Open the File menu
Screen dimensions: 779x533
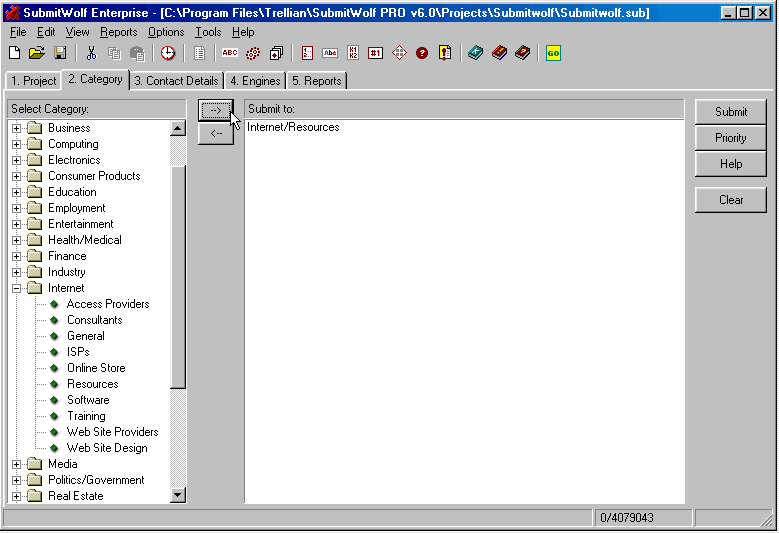(x=18, y=32)
